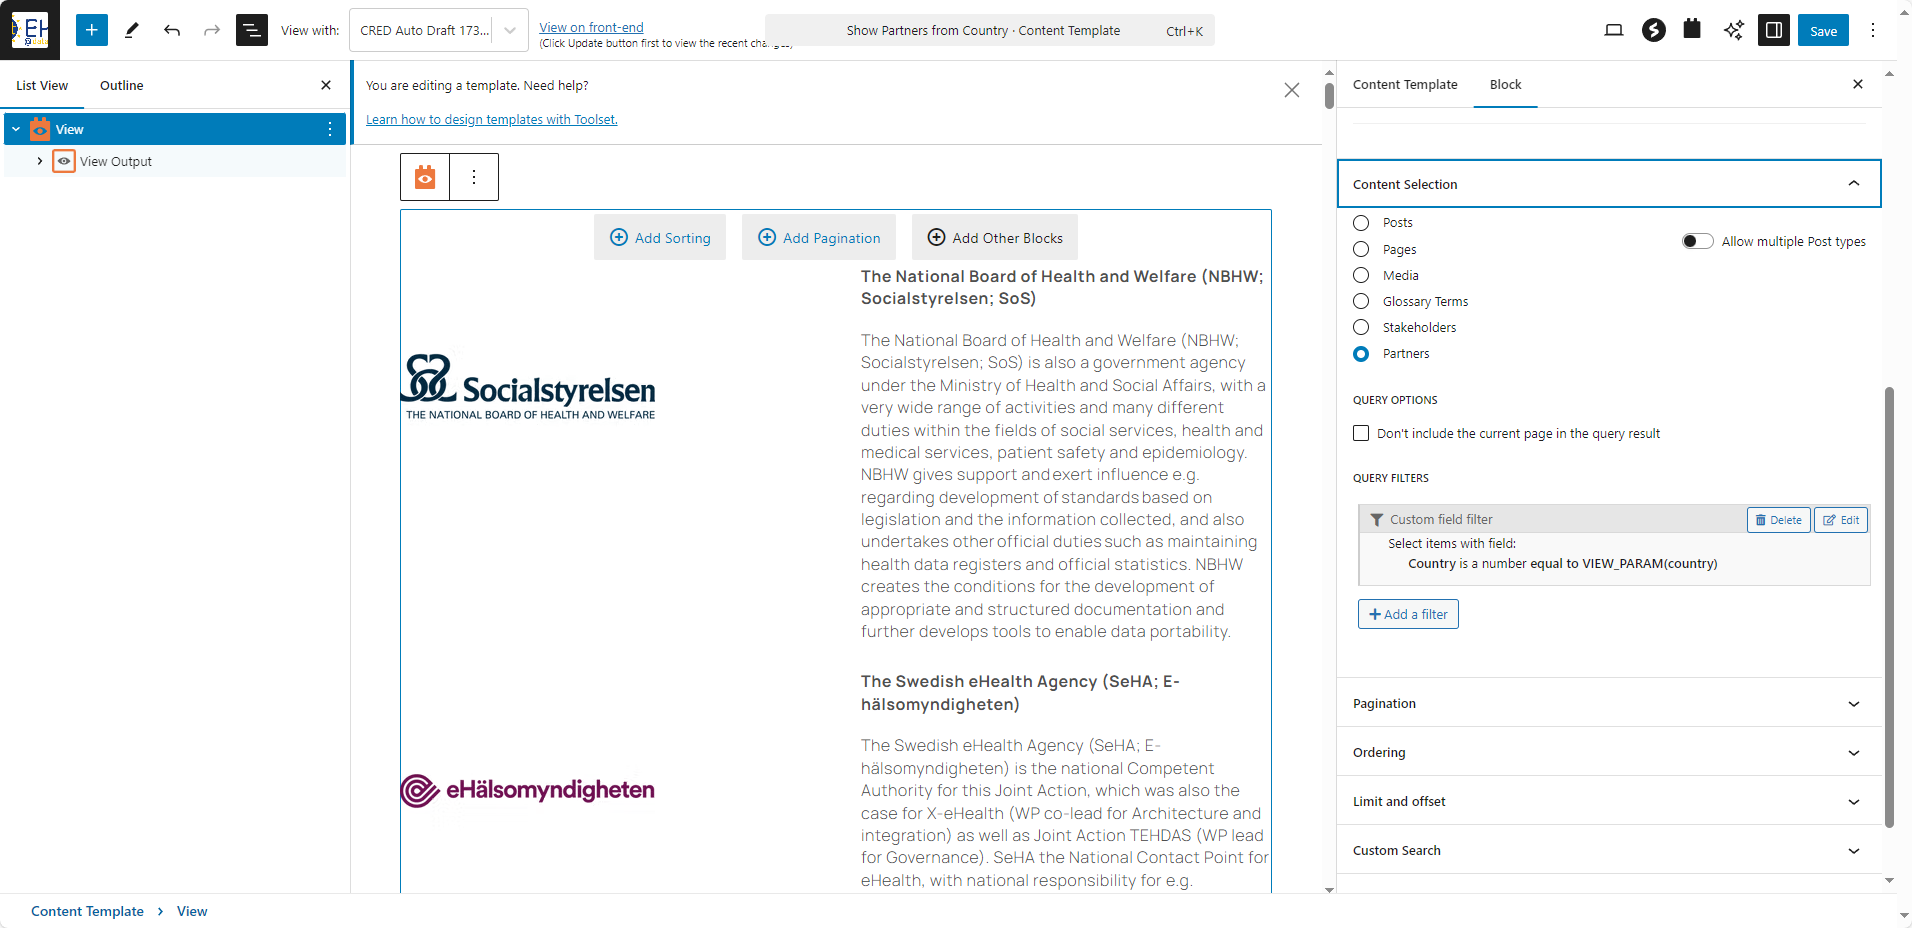Switch to the Block tab

(x=1505, y=84)
